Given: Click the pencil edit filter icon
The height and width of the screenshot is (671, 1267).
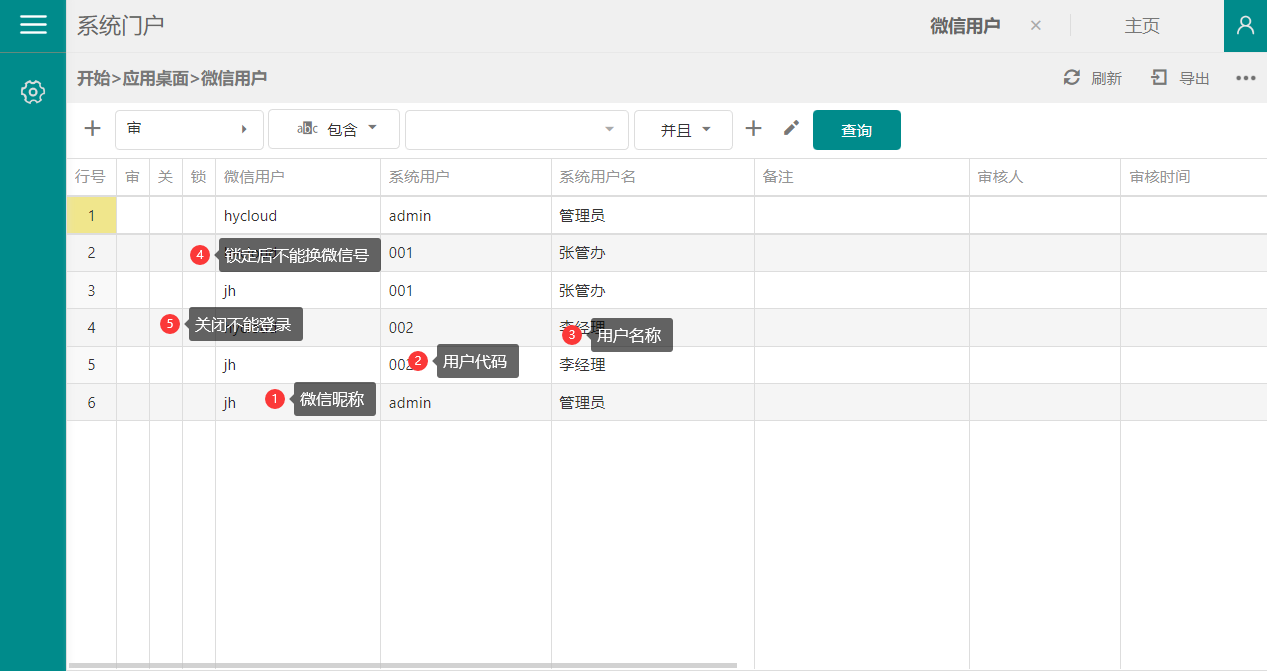Looking at the screenshot, I should [791, 128].
